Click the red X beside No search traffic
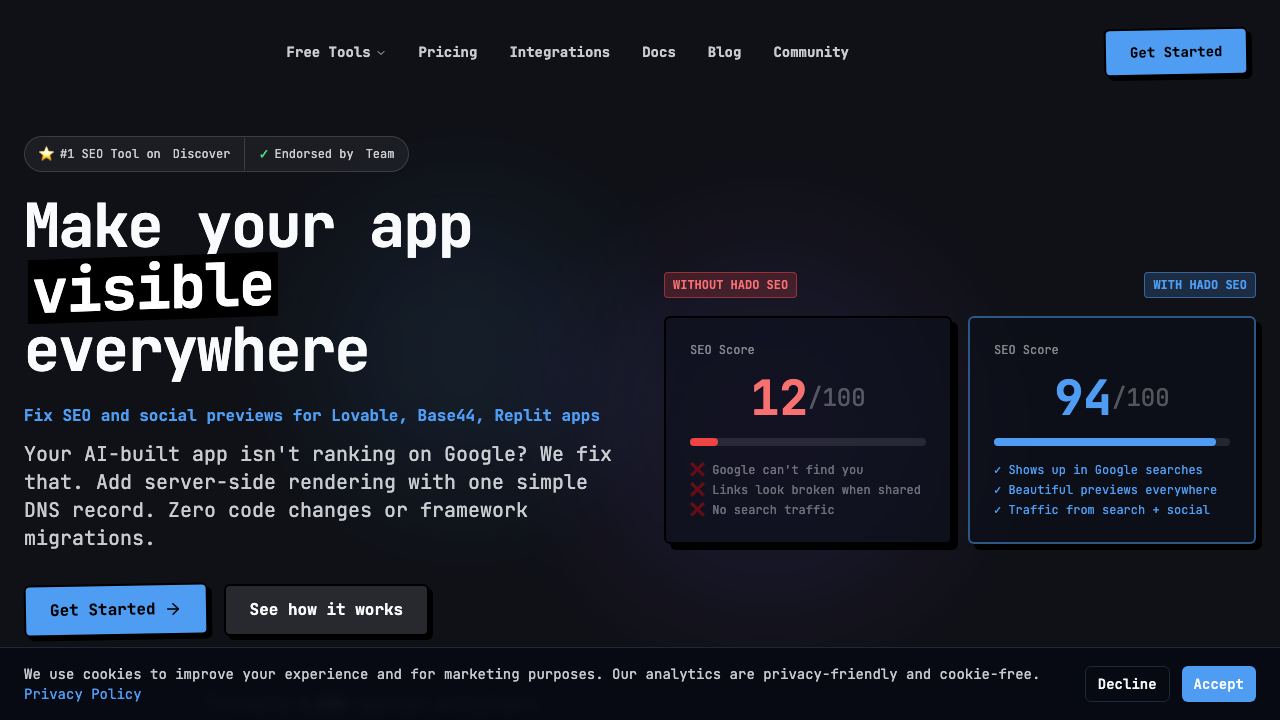This screenshot has height=720, width=1280. click(x=697, y=509)
